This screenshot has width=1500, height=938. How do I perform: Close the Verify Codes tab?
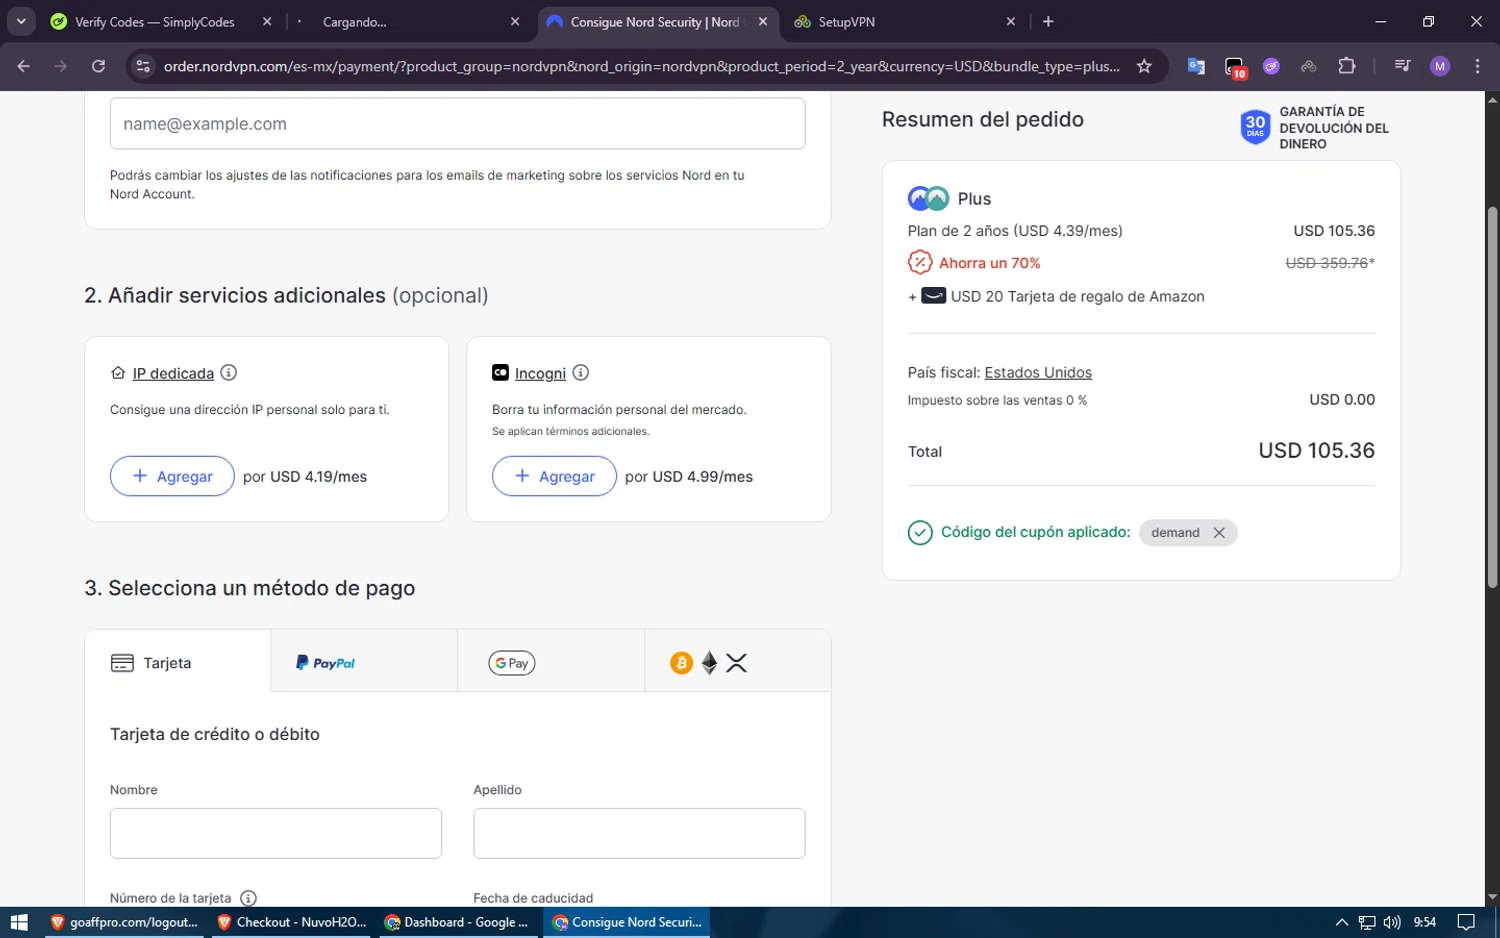[267, 22]
